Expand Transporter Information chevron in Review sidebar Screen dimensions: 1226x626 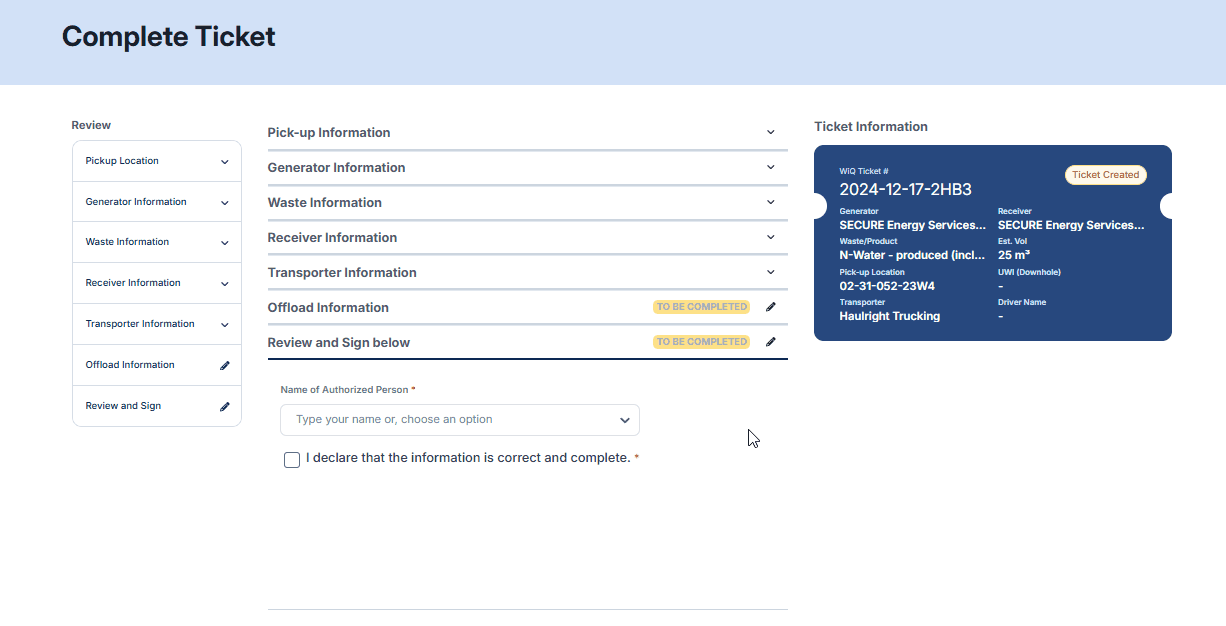(225, 325)
